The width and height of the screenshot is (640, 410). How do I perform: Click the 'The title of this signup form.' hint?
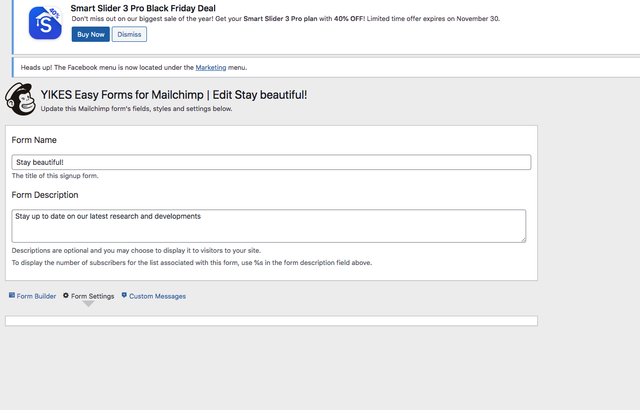click(55, 176)
